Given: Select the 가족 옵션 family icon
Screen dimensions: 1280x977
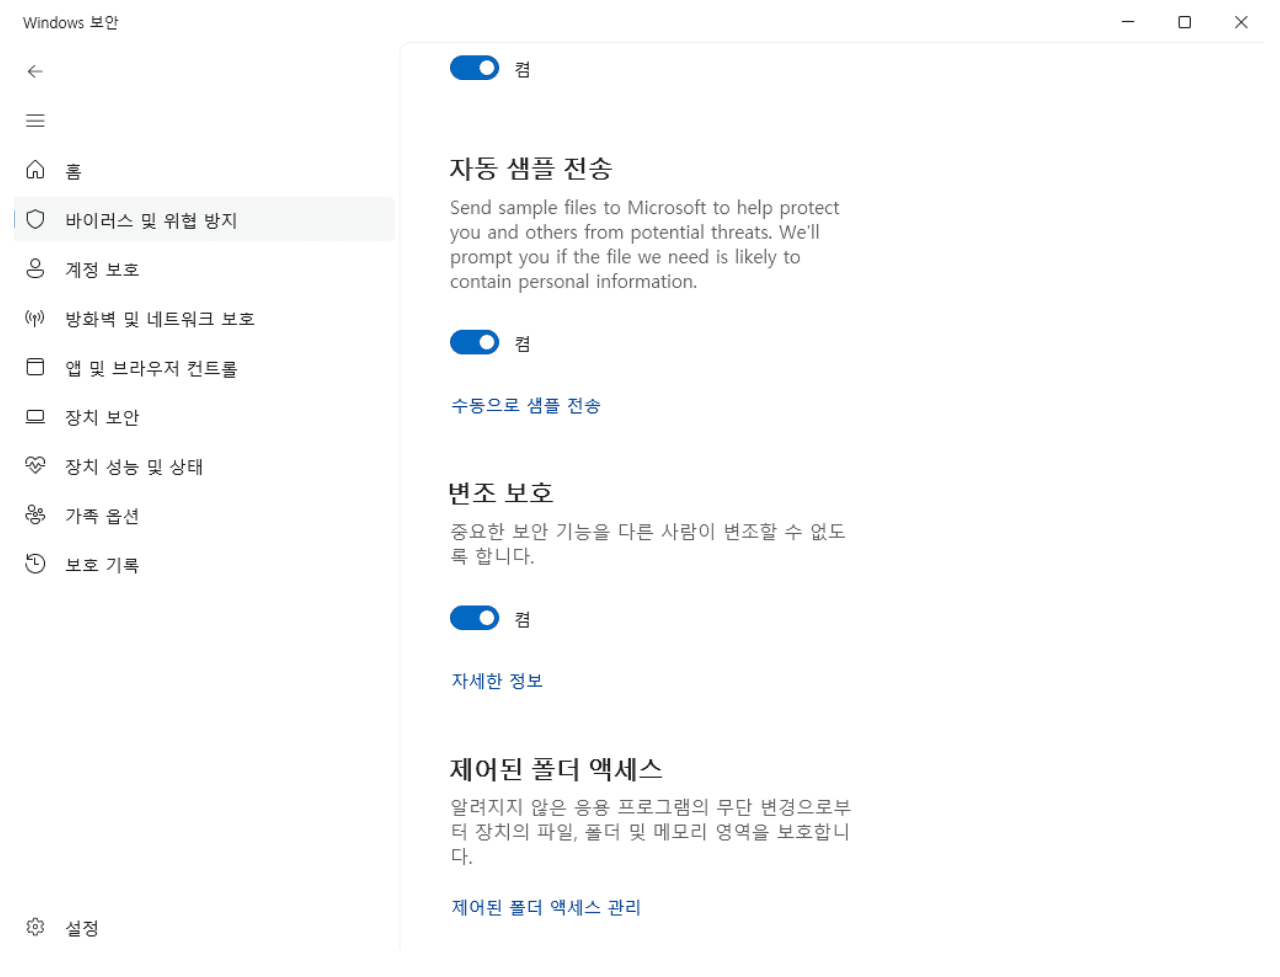Looking at the screenshot, I should tap(35, 515).
